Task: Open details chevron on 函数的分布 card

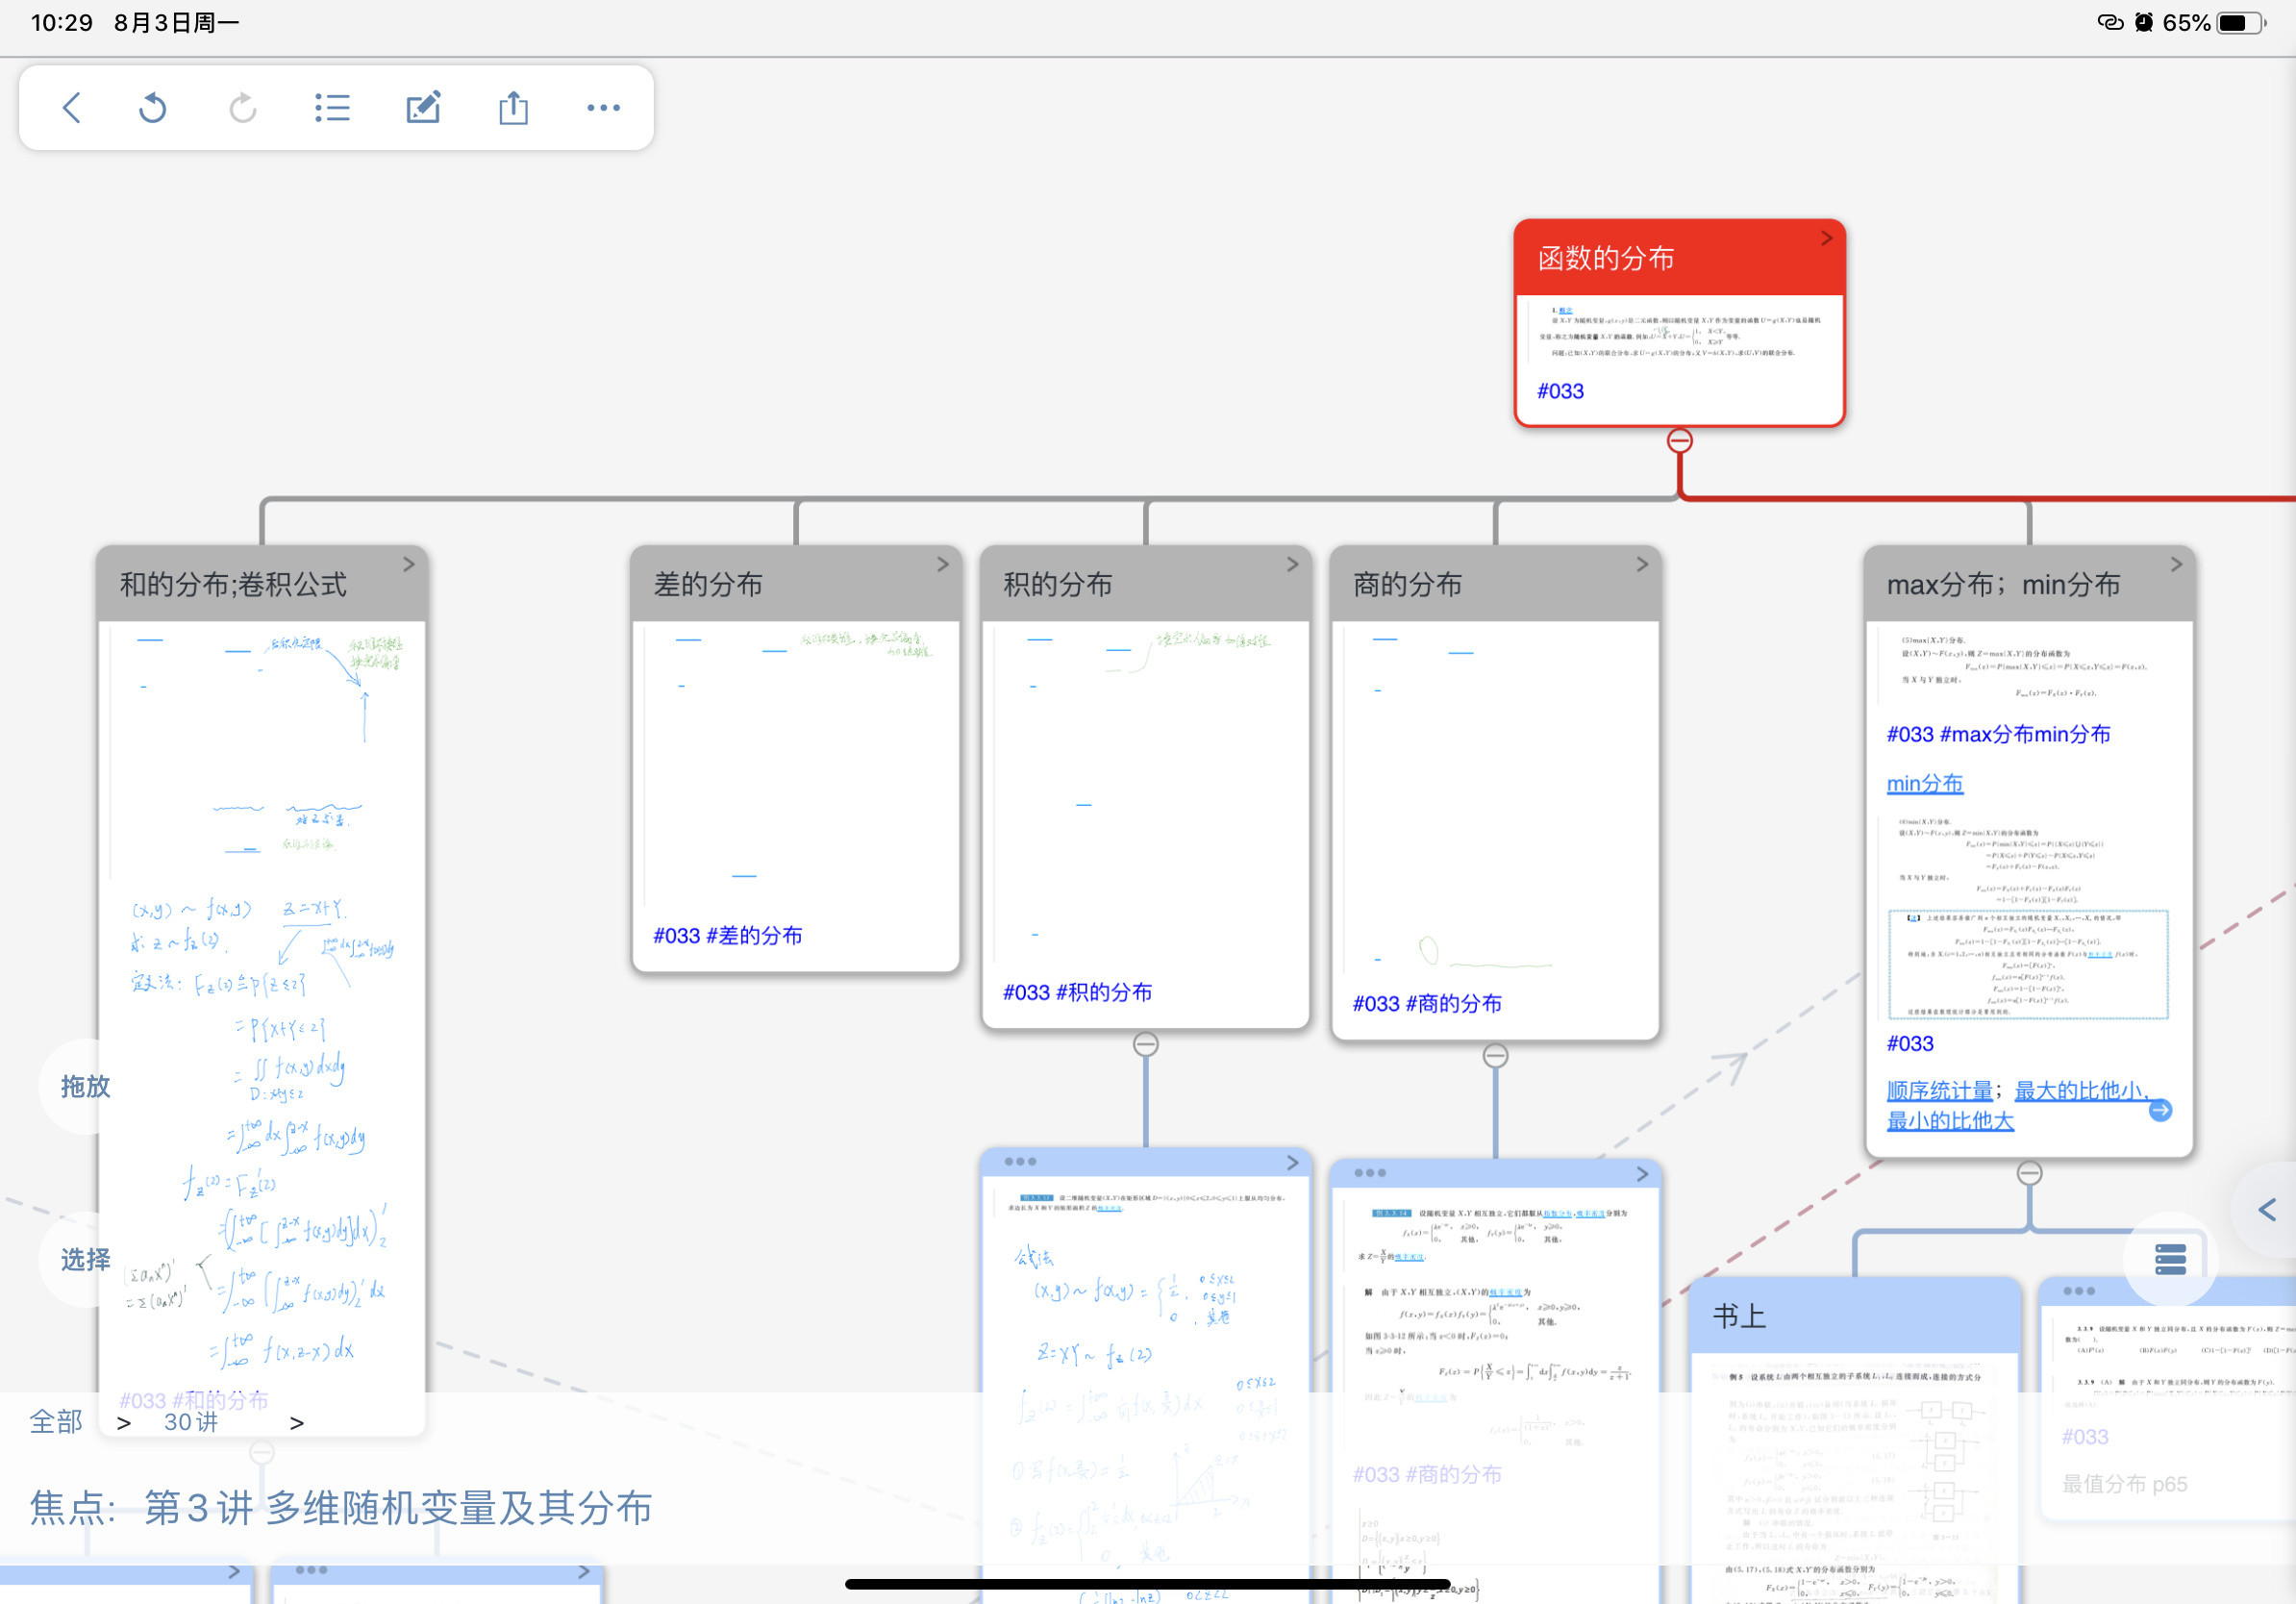Action: pyautogui.click(x=1826, y=238)
